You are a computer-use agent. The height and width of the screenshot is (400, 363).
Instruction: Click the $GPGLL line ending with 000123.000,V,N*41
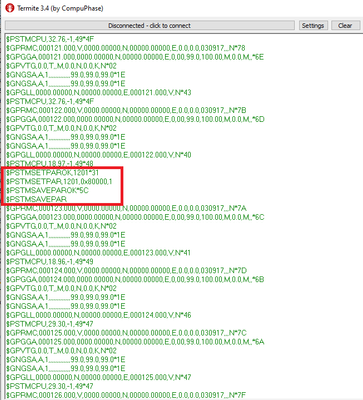pos(98,253)
